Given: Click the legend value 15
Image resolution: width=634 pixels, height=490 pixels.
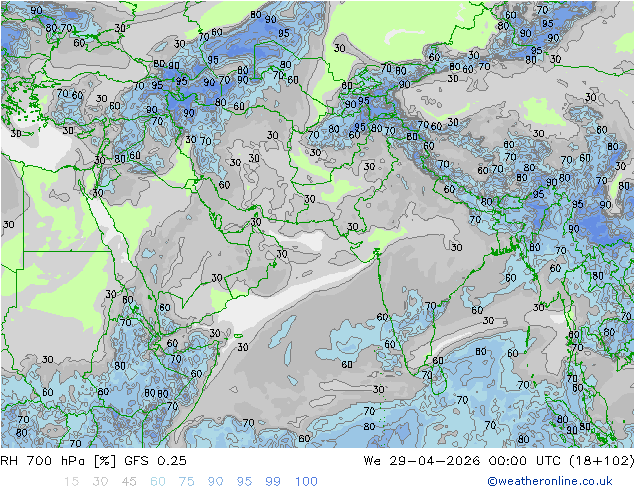Looking at the screenshot, I should tap(71, 482).
